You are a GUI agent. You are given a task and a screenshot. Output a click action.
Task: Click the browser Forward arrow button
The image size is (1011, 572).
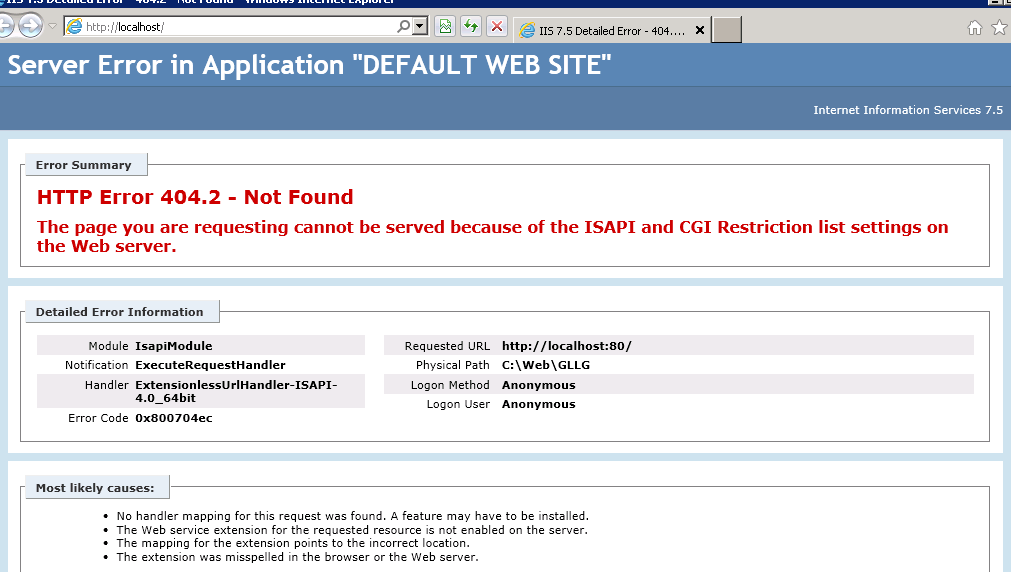click(30, 26)
